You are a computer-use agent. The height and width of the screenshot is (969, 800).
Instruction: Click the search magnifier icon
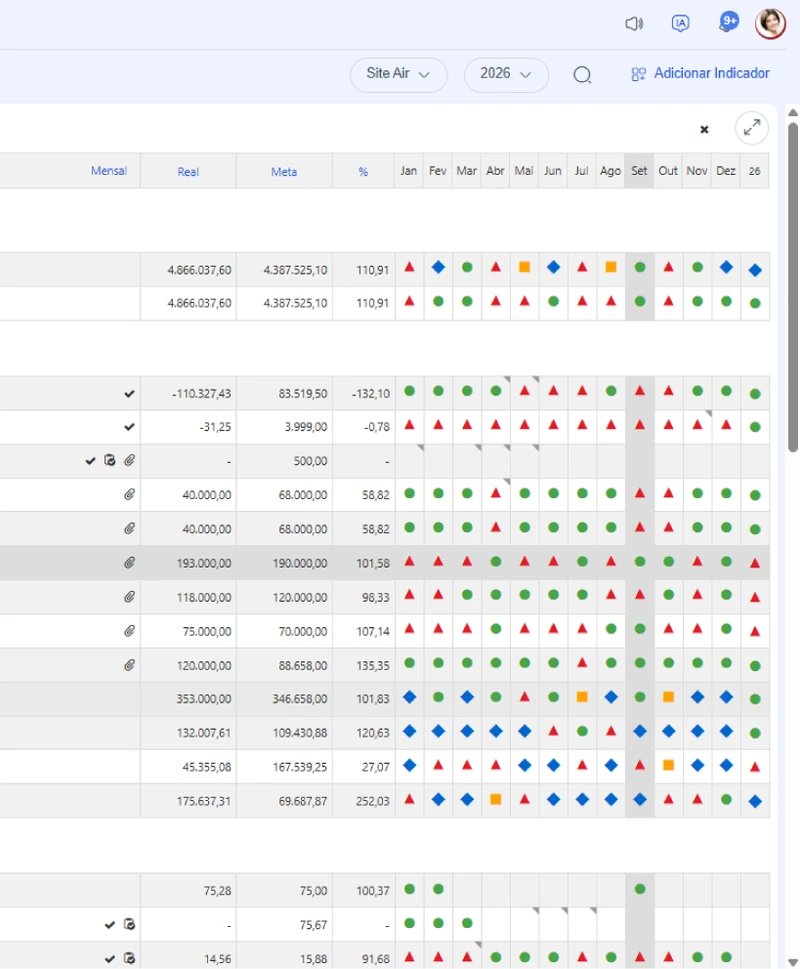click(x=582, y=75)
